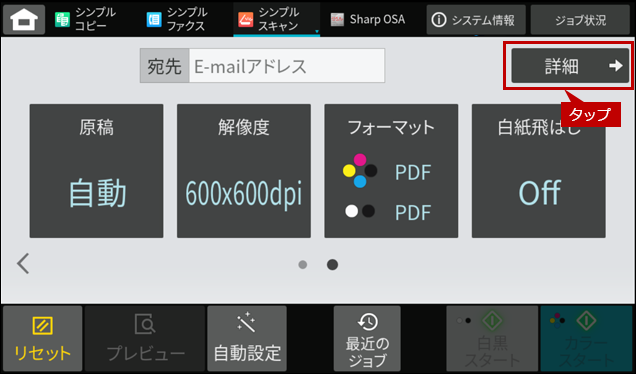Go to previous page with left chevron
Image resolution: width=636 pixels, height=374 pixels.
tap(23, 264)
